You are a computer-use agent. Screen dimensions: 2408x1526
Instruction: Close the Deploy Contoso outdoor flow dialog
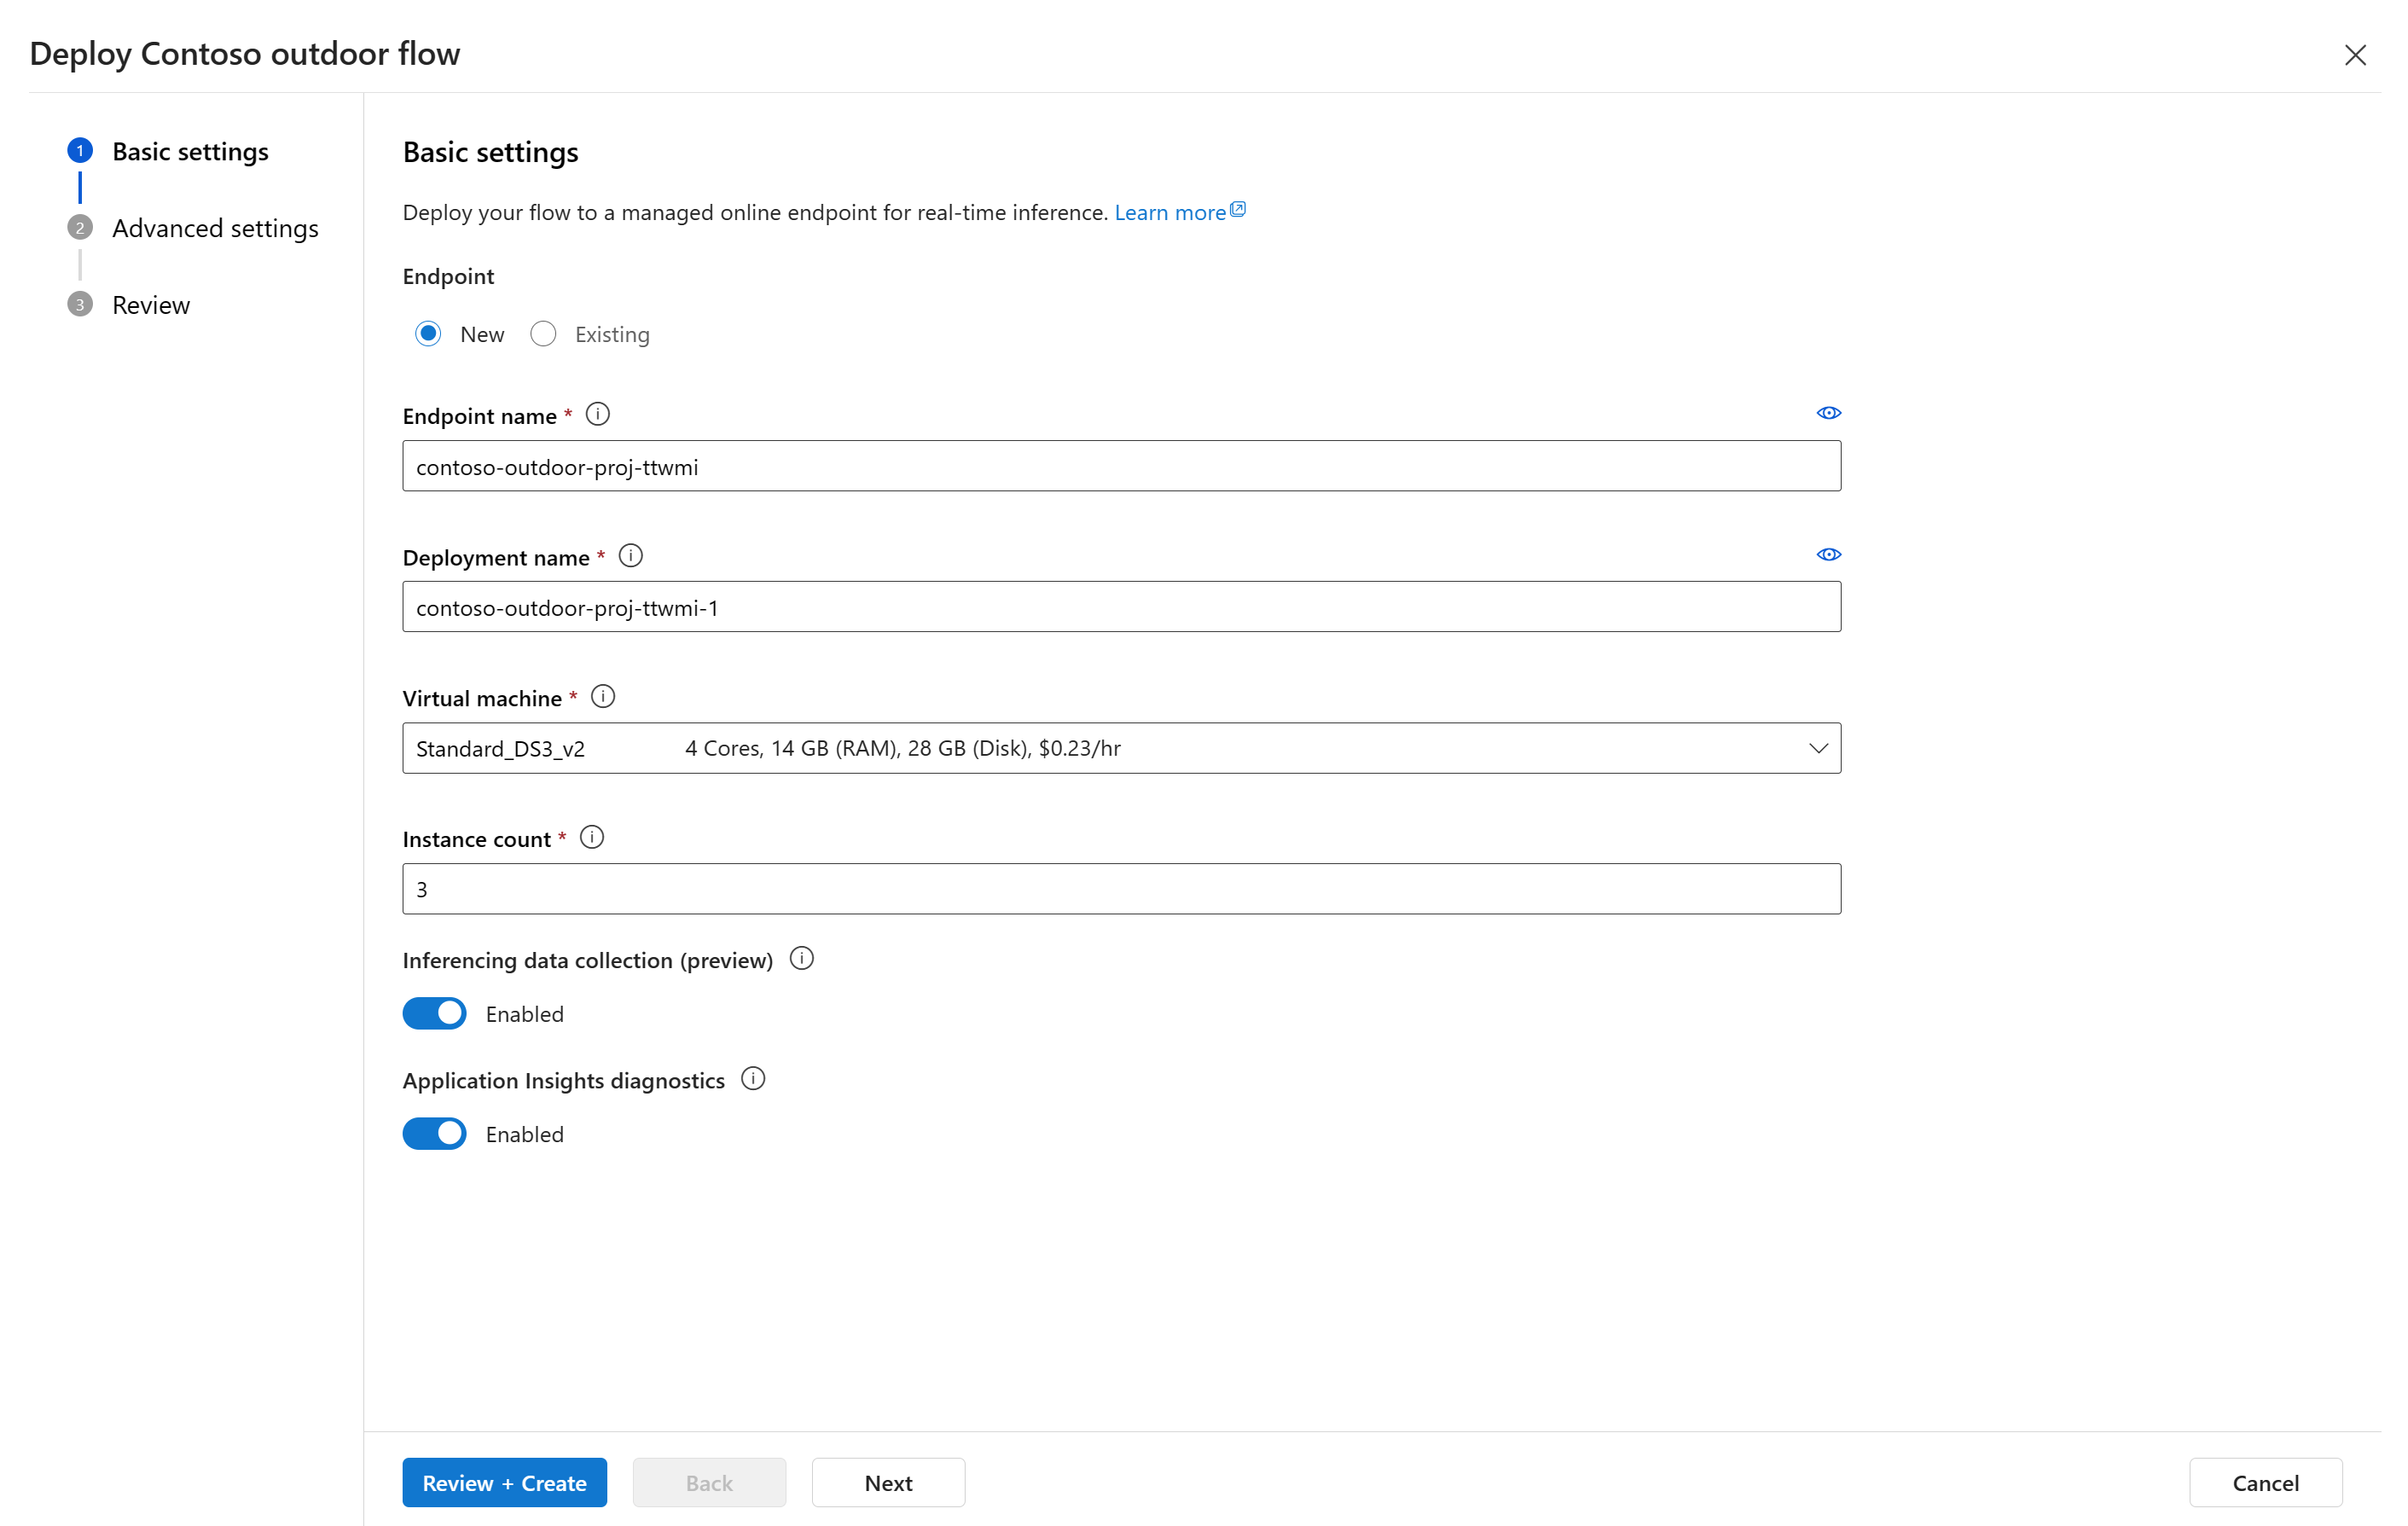point(2355,55)
